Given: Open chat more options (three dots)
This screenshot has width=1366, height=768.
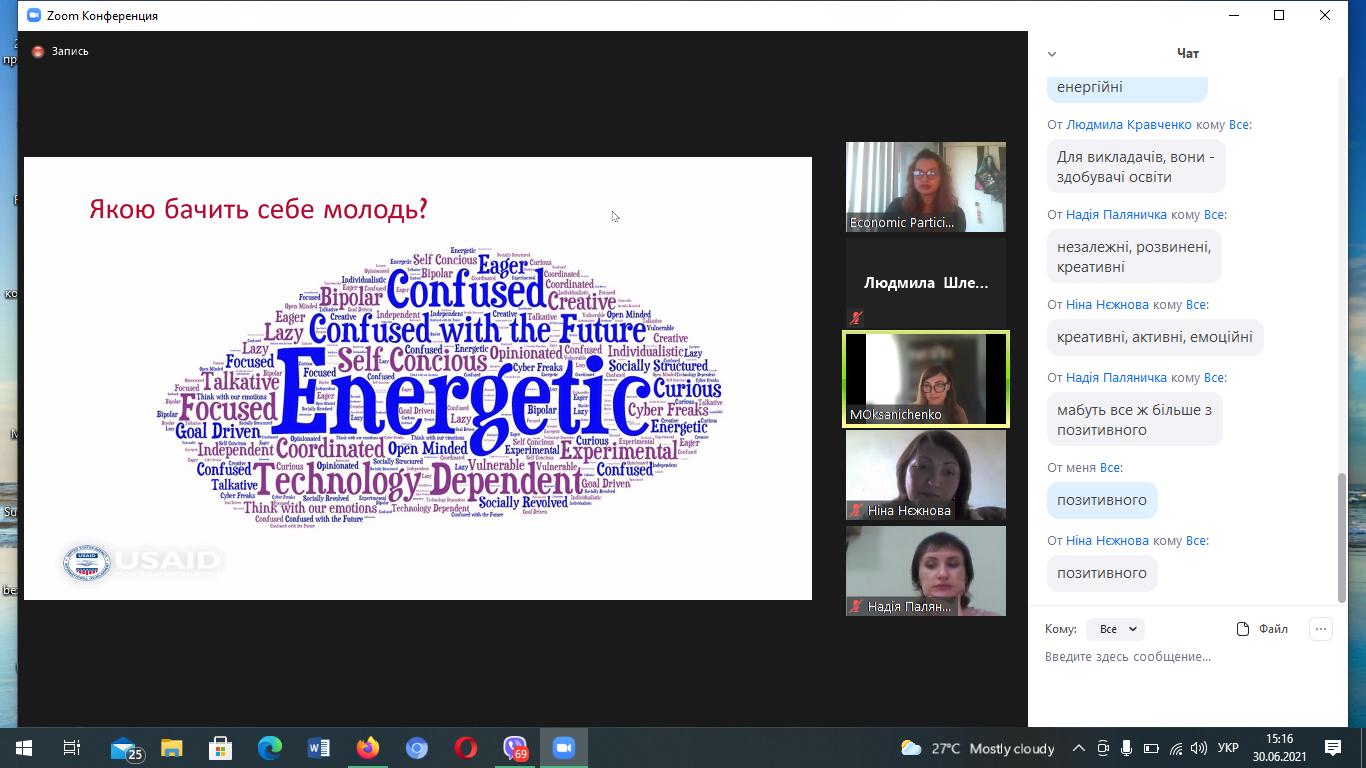Looking at the screenshot, I should [x=1321, y=629].
